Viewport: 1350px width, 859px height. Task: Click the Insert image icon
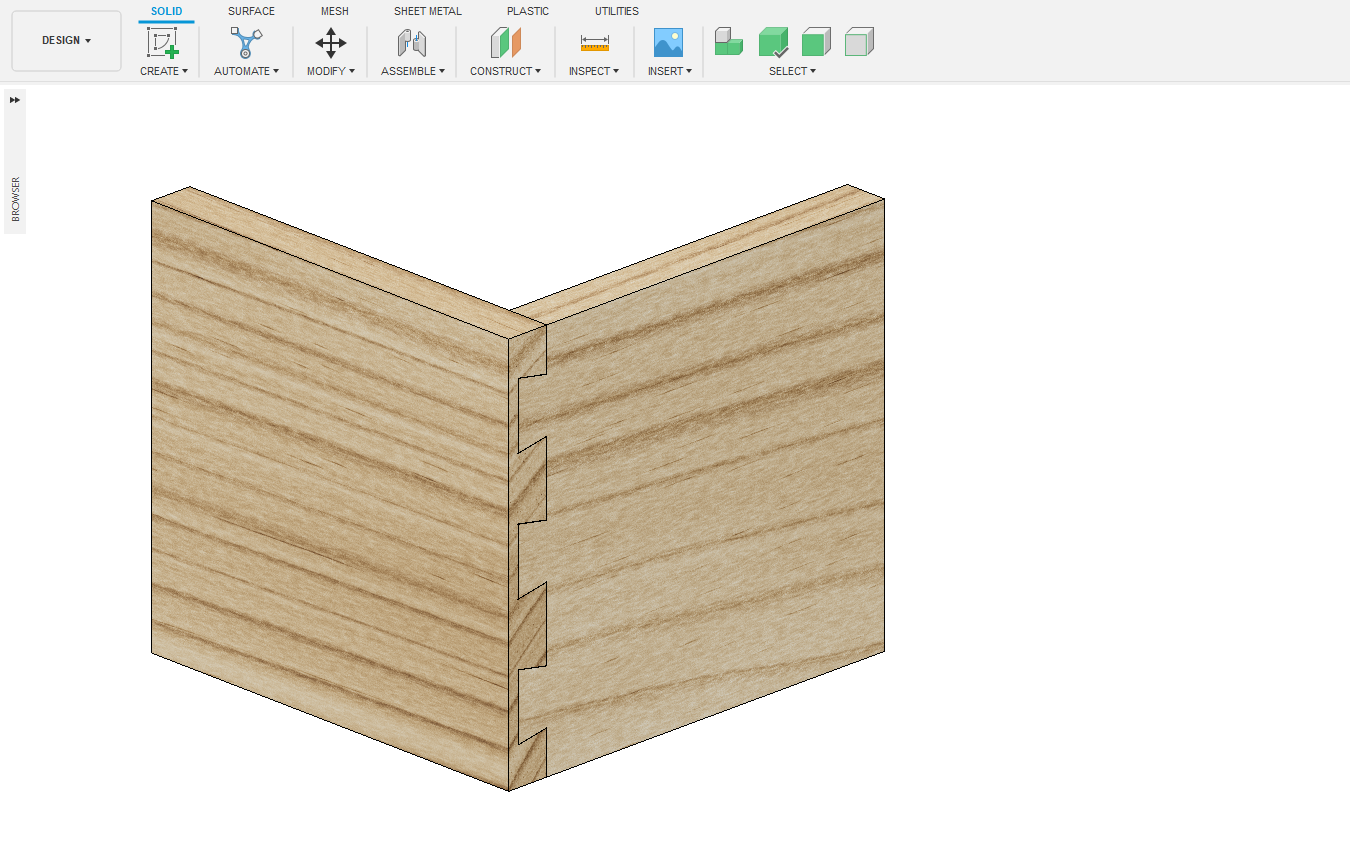pos(668,43)
